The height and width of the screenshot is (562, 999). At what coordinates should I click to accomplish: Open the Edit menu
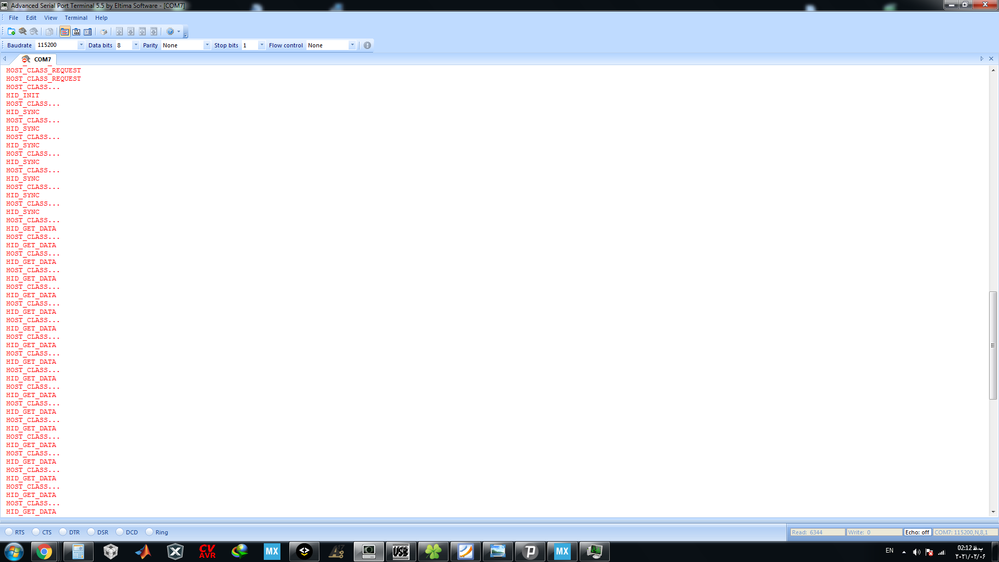click(31, 18)
